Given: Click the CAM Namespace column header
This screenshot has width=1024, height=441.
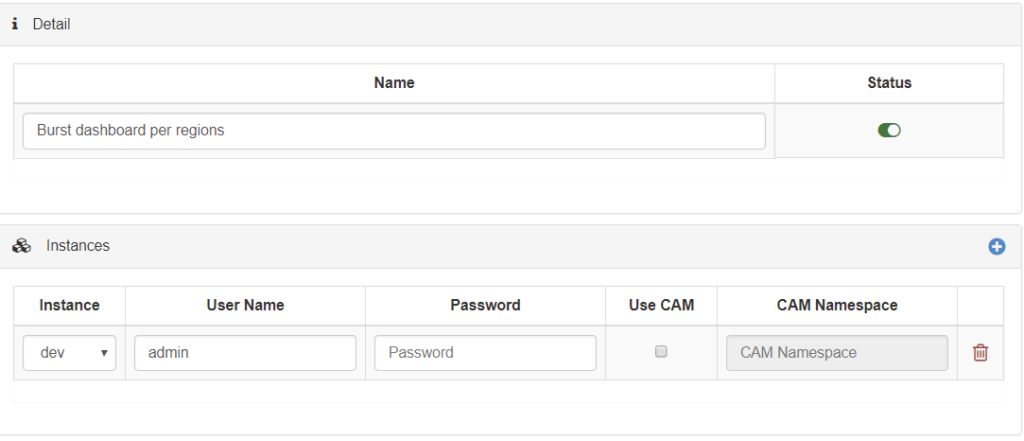Looking at the screenshot, I should pos(837,305).
